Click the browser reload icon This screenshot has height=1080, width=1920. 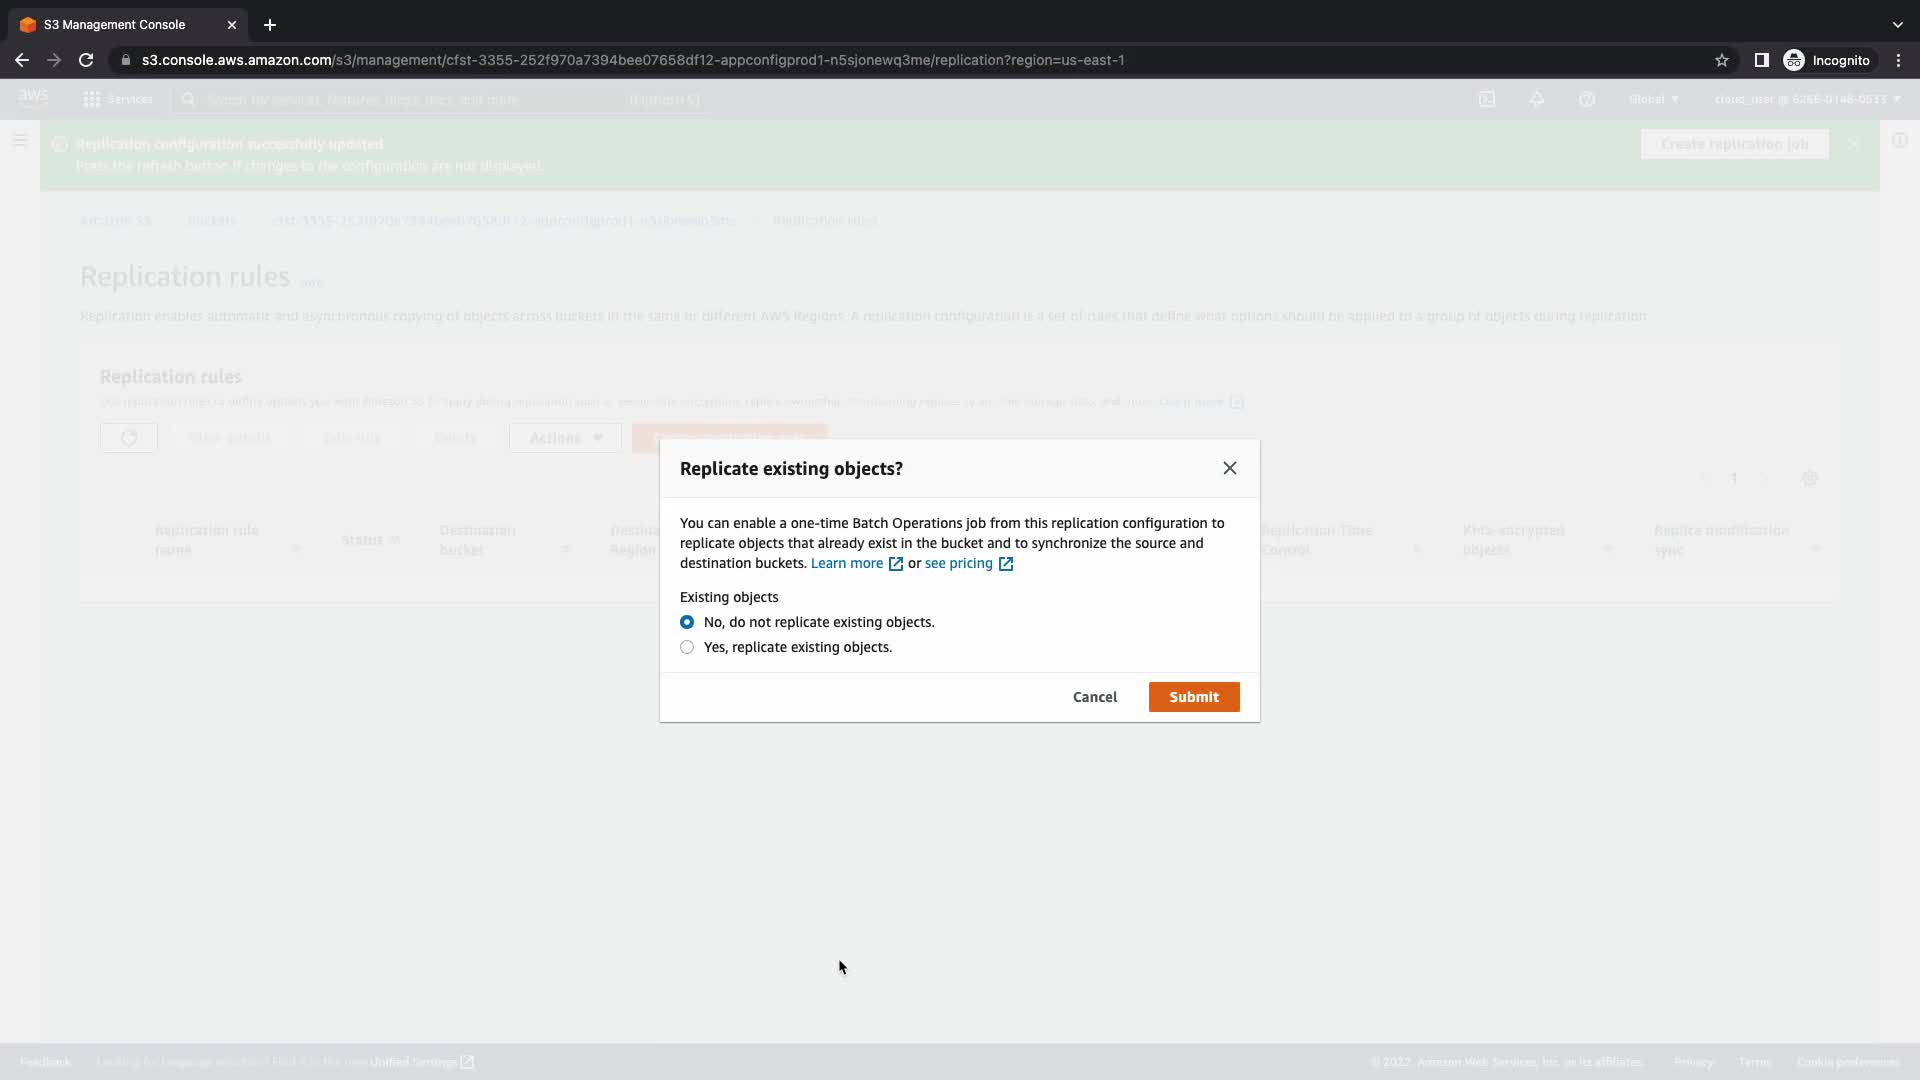coord(86,60)
